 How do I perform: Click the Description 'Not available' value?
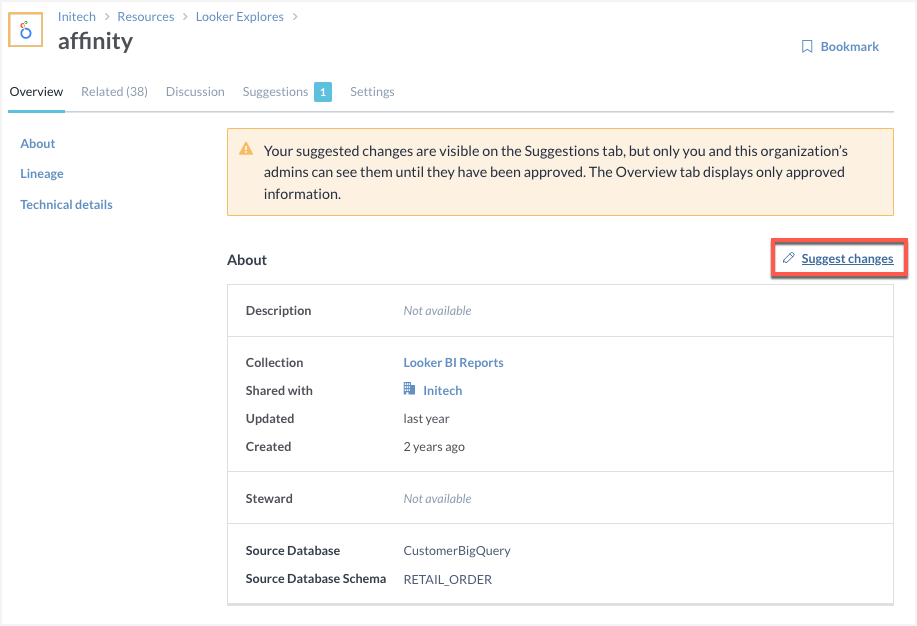pos(437,311)
